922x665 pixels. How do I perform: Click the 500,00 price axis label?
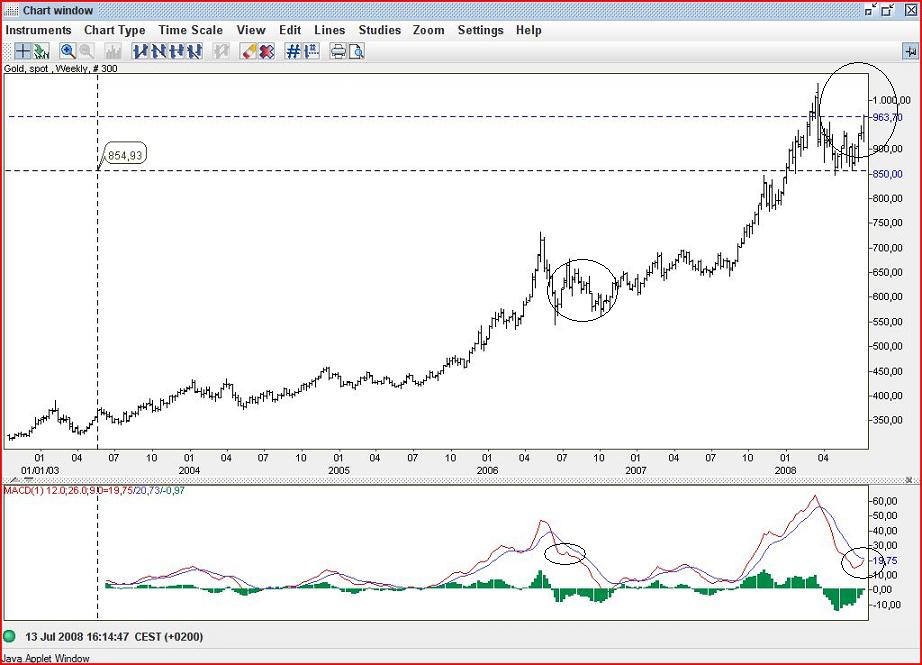tap(887, 346)
